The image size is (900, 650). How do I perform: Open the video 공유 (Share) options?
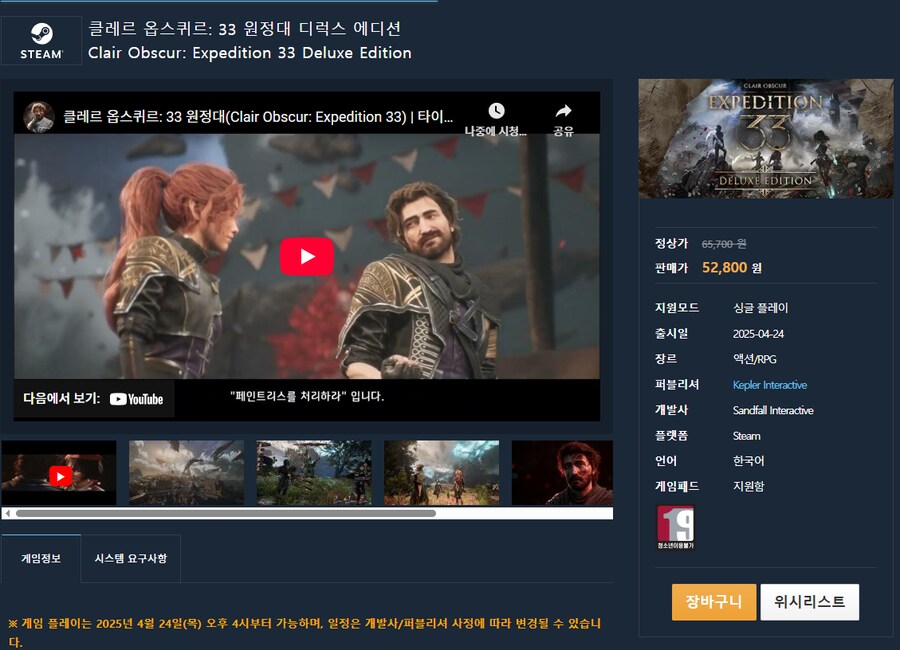(x=563, y=112)
